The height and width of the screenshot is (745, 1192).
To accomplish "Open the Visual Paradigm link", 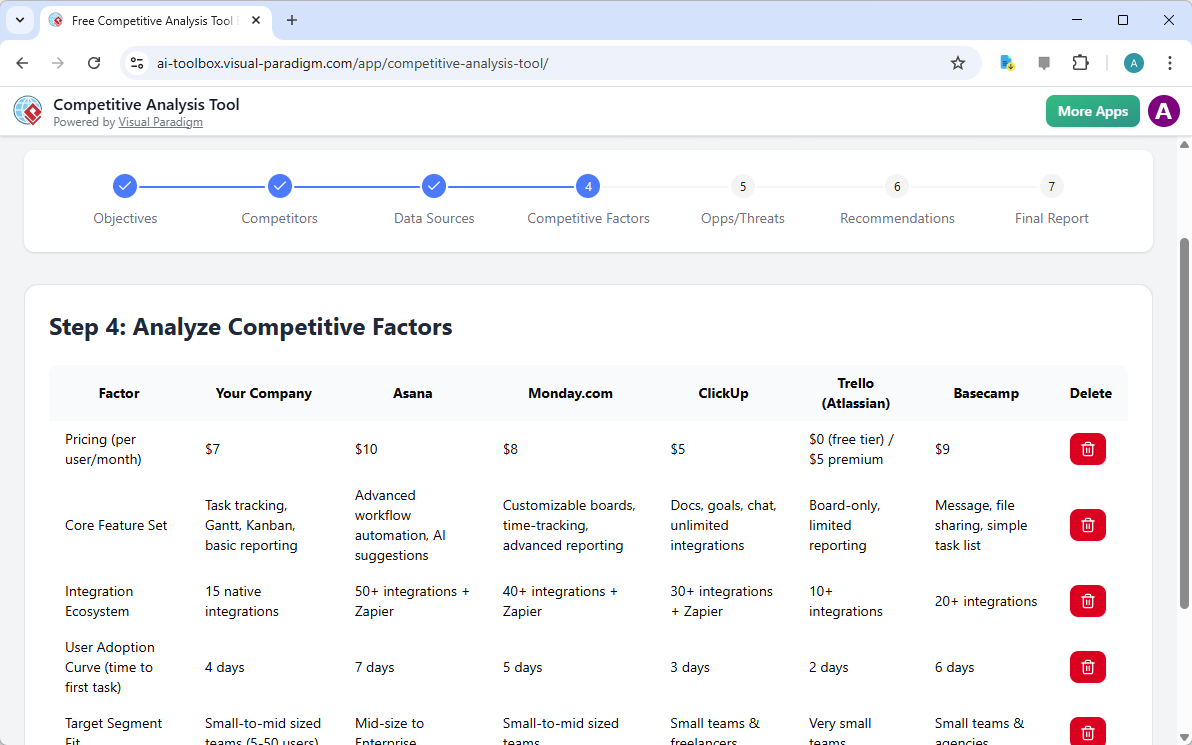I will click(160, 122).
